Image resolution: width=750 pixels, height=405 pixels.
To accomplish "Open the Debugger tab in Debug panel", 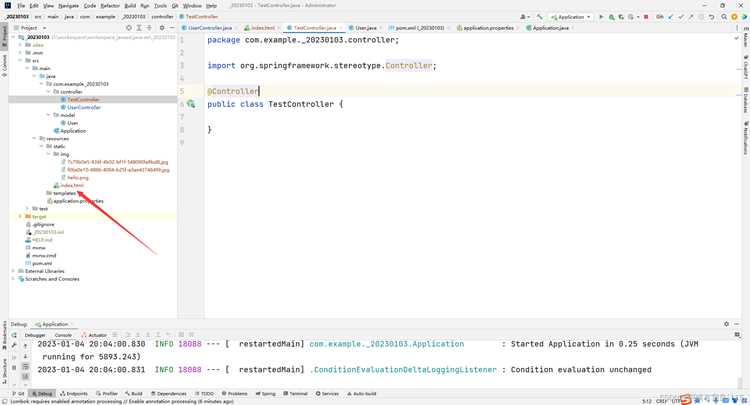I will (x=34, y=335).
